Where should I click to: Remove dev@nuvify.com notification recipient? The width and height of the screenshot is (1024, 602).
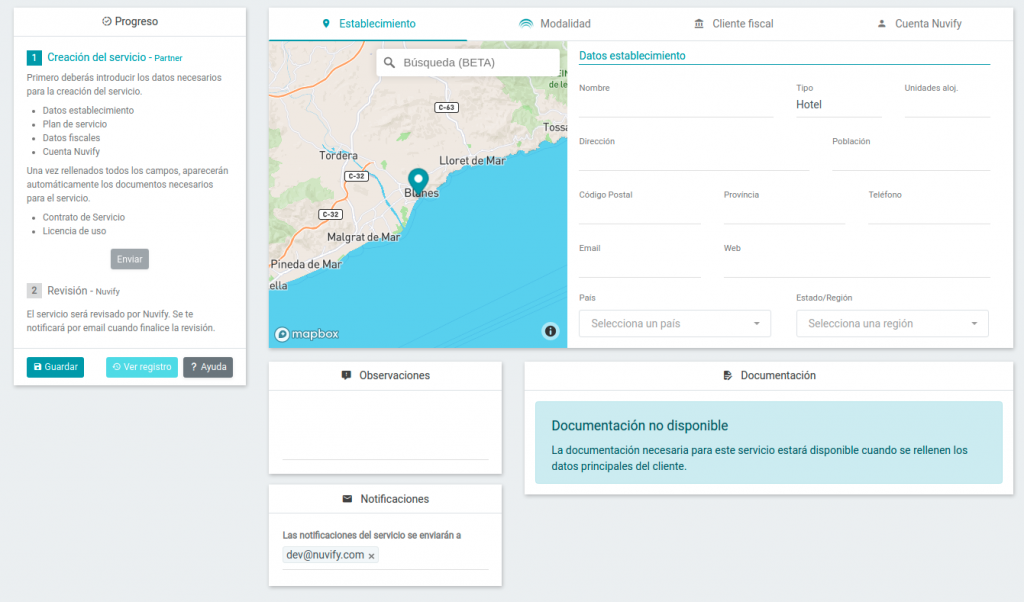point(372,556)
